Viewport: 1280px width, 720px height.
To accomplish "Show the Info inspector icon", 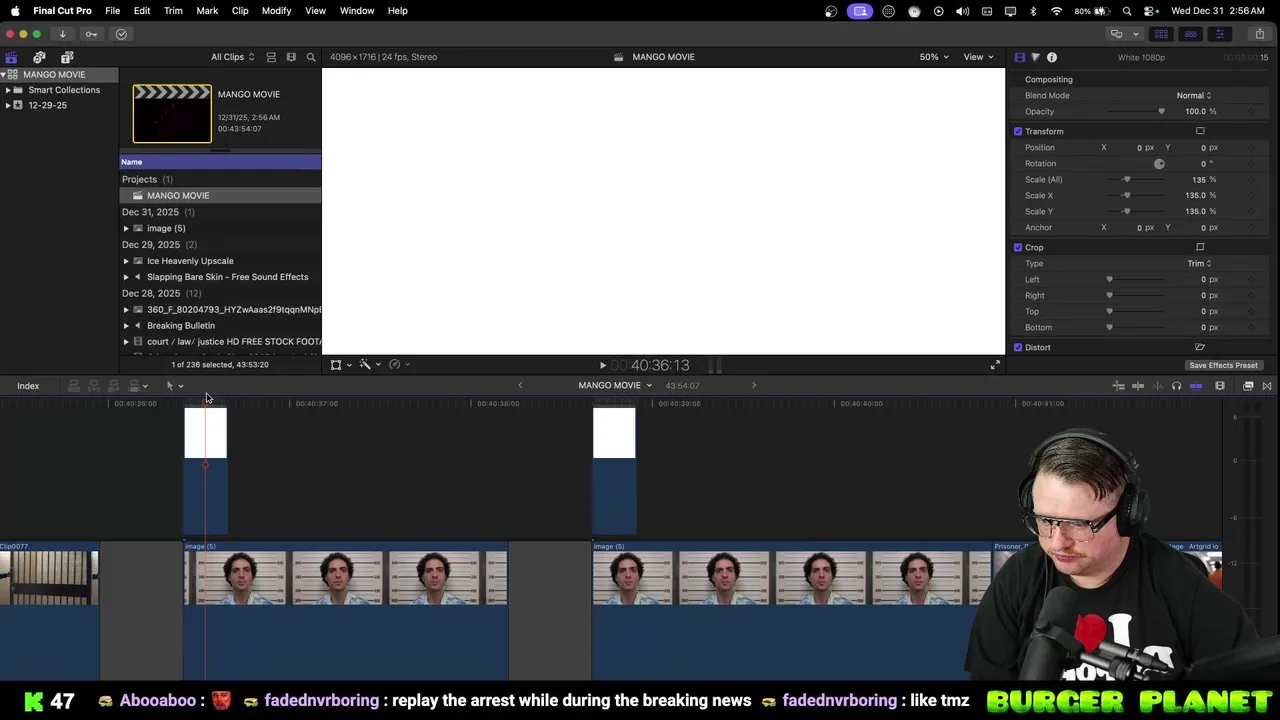I will 1052,57.
